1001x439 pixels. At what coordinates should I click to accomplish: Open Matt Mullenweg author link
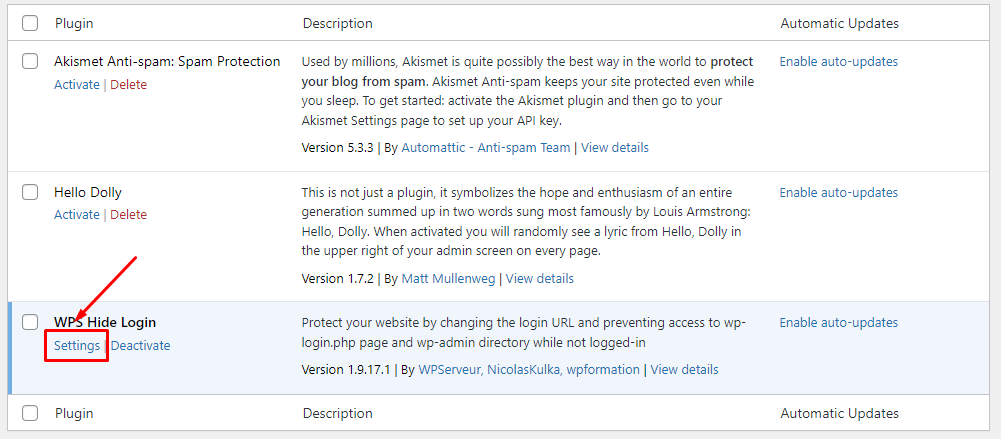[449, 279]
